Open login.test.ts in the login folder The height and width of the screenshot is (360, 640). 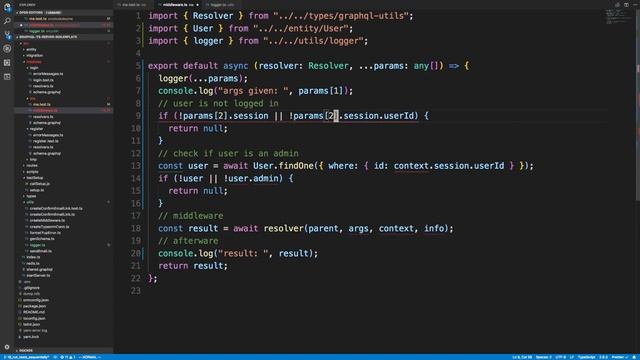43,80
